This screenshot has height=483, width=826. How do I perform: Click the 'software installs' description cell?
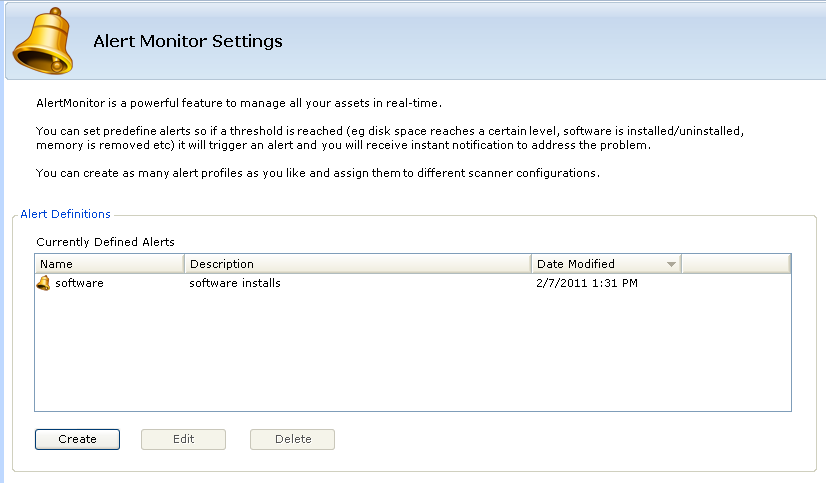click(235, 283)
